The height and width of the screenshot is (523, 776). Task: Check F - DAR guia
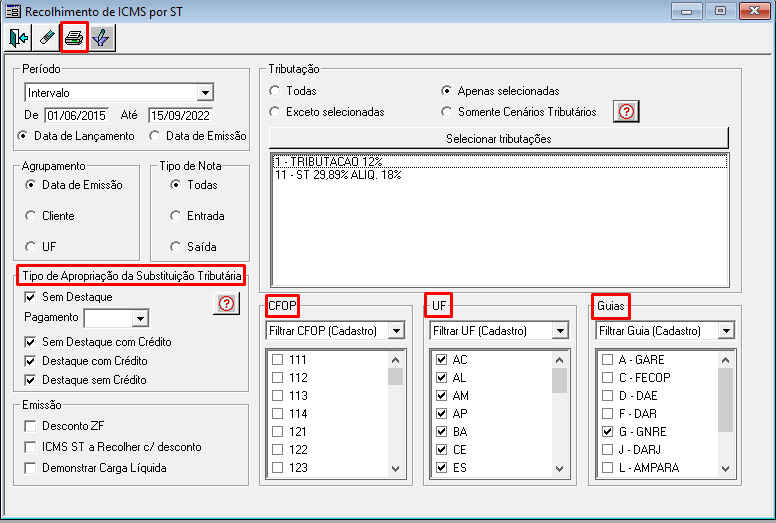coord(607,414)
